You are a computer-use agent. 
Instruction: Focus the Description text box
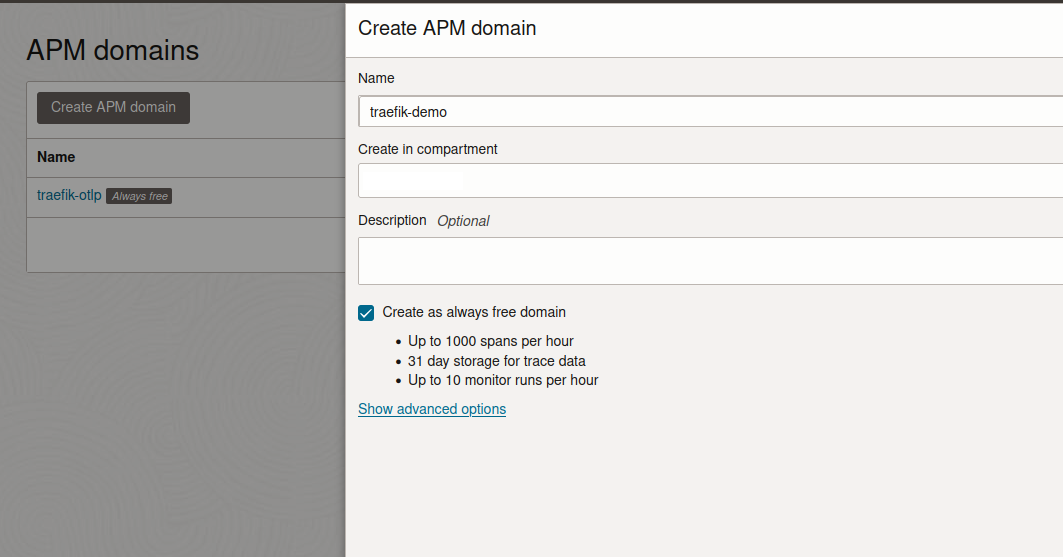(x=710, y=261)
